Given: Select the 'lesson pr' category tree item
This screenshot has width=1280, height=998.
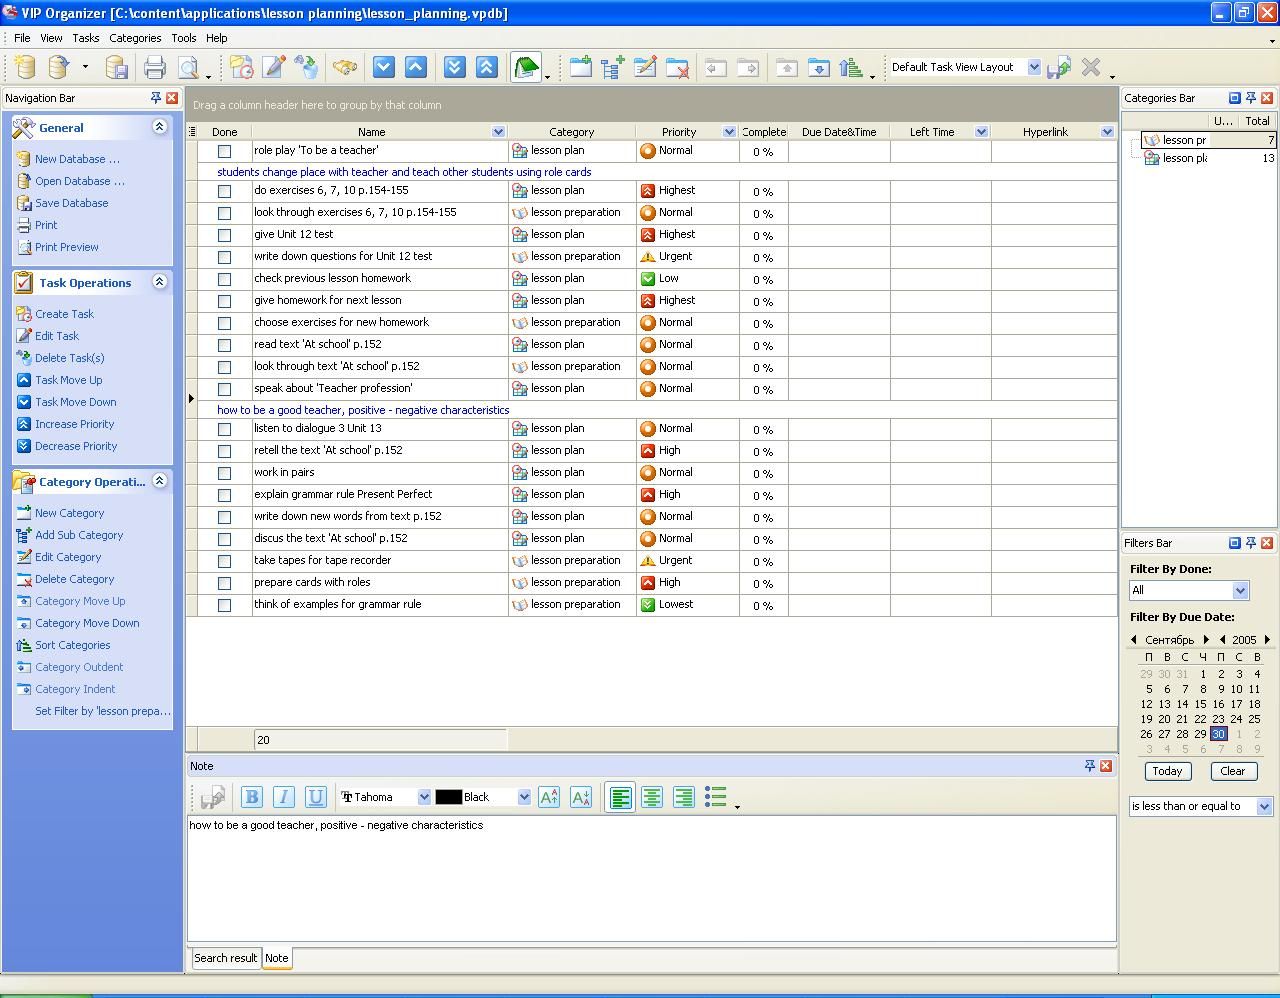Looking at the screenshot, I should [1184, 140].
